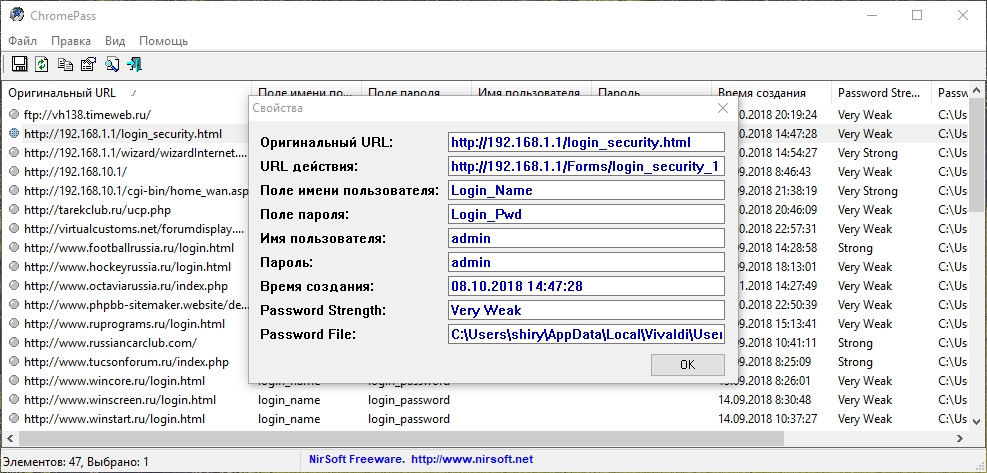Click the horizontal scrollbar thumb

click(400, 438)
